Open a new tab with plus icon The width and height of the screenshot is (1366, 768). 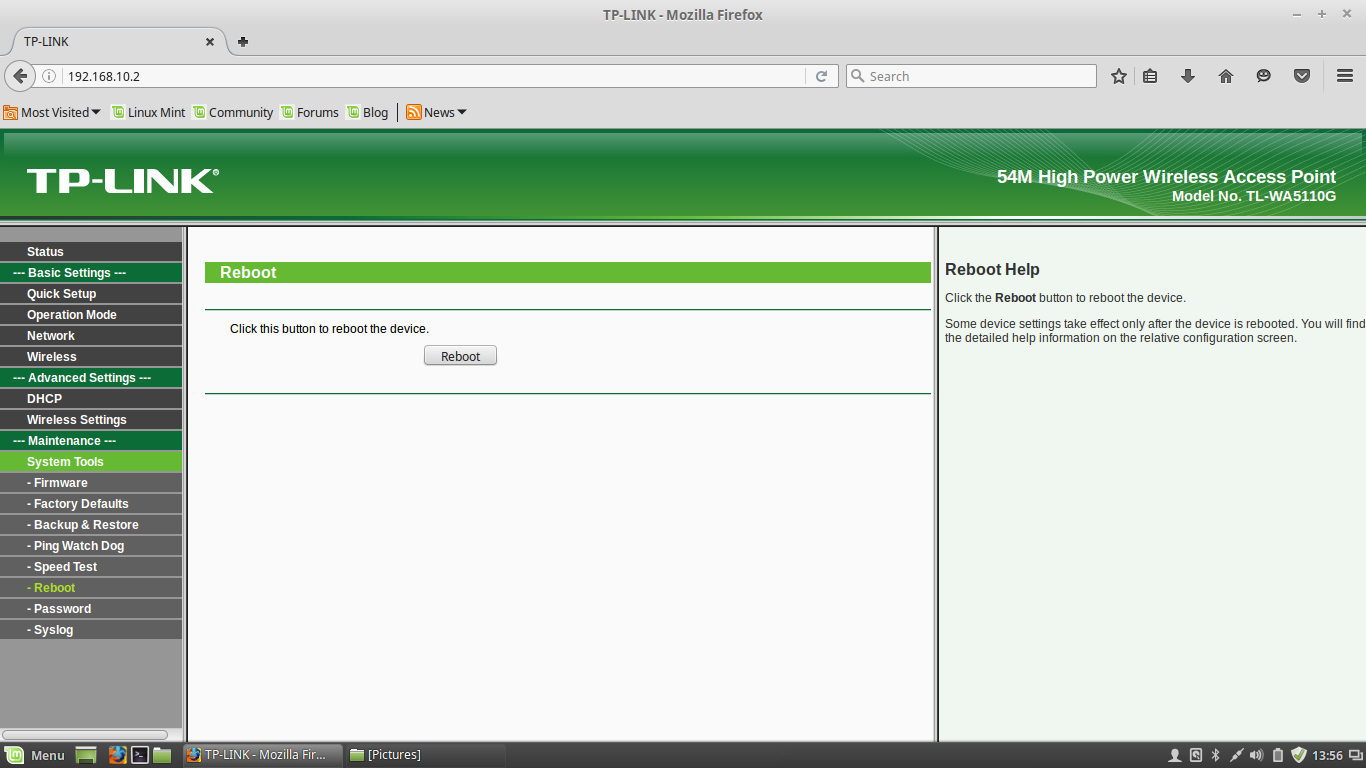click(x=243, y=42)
